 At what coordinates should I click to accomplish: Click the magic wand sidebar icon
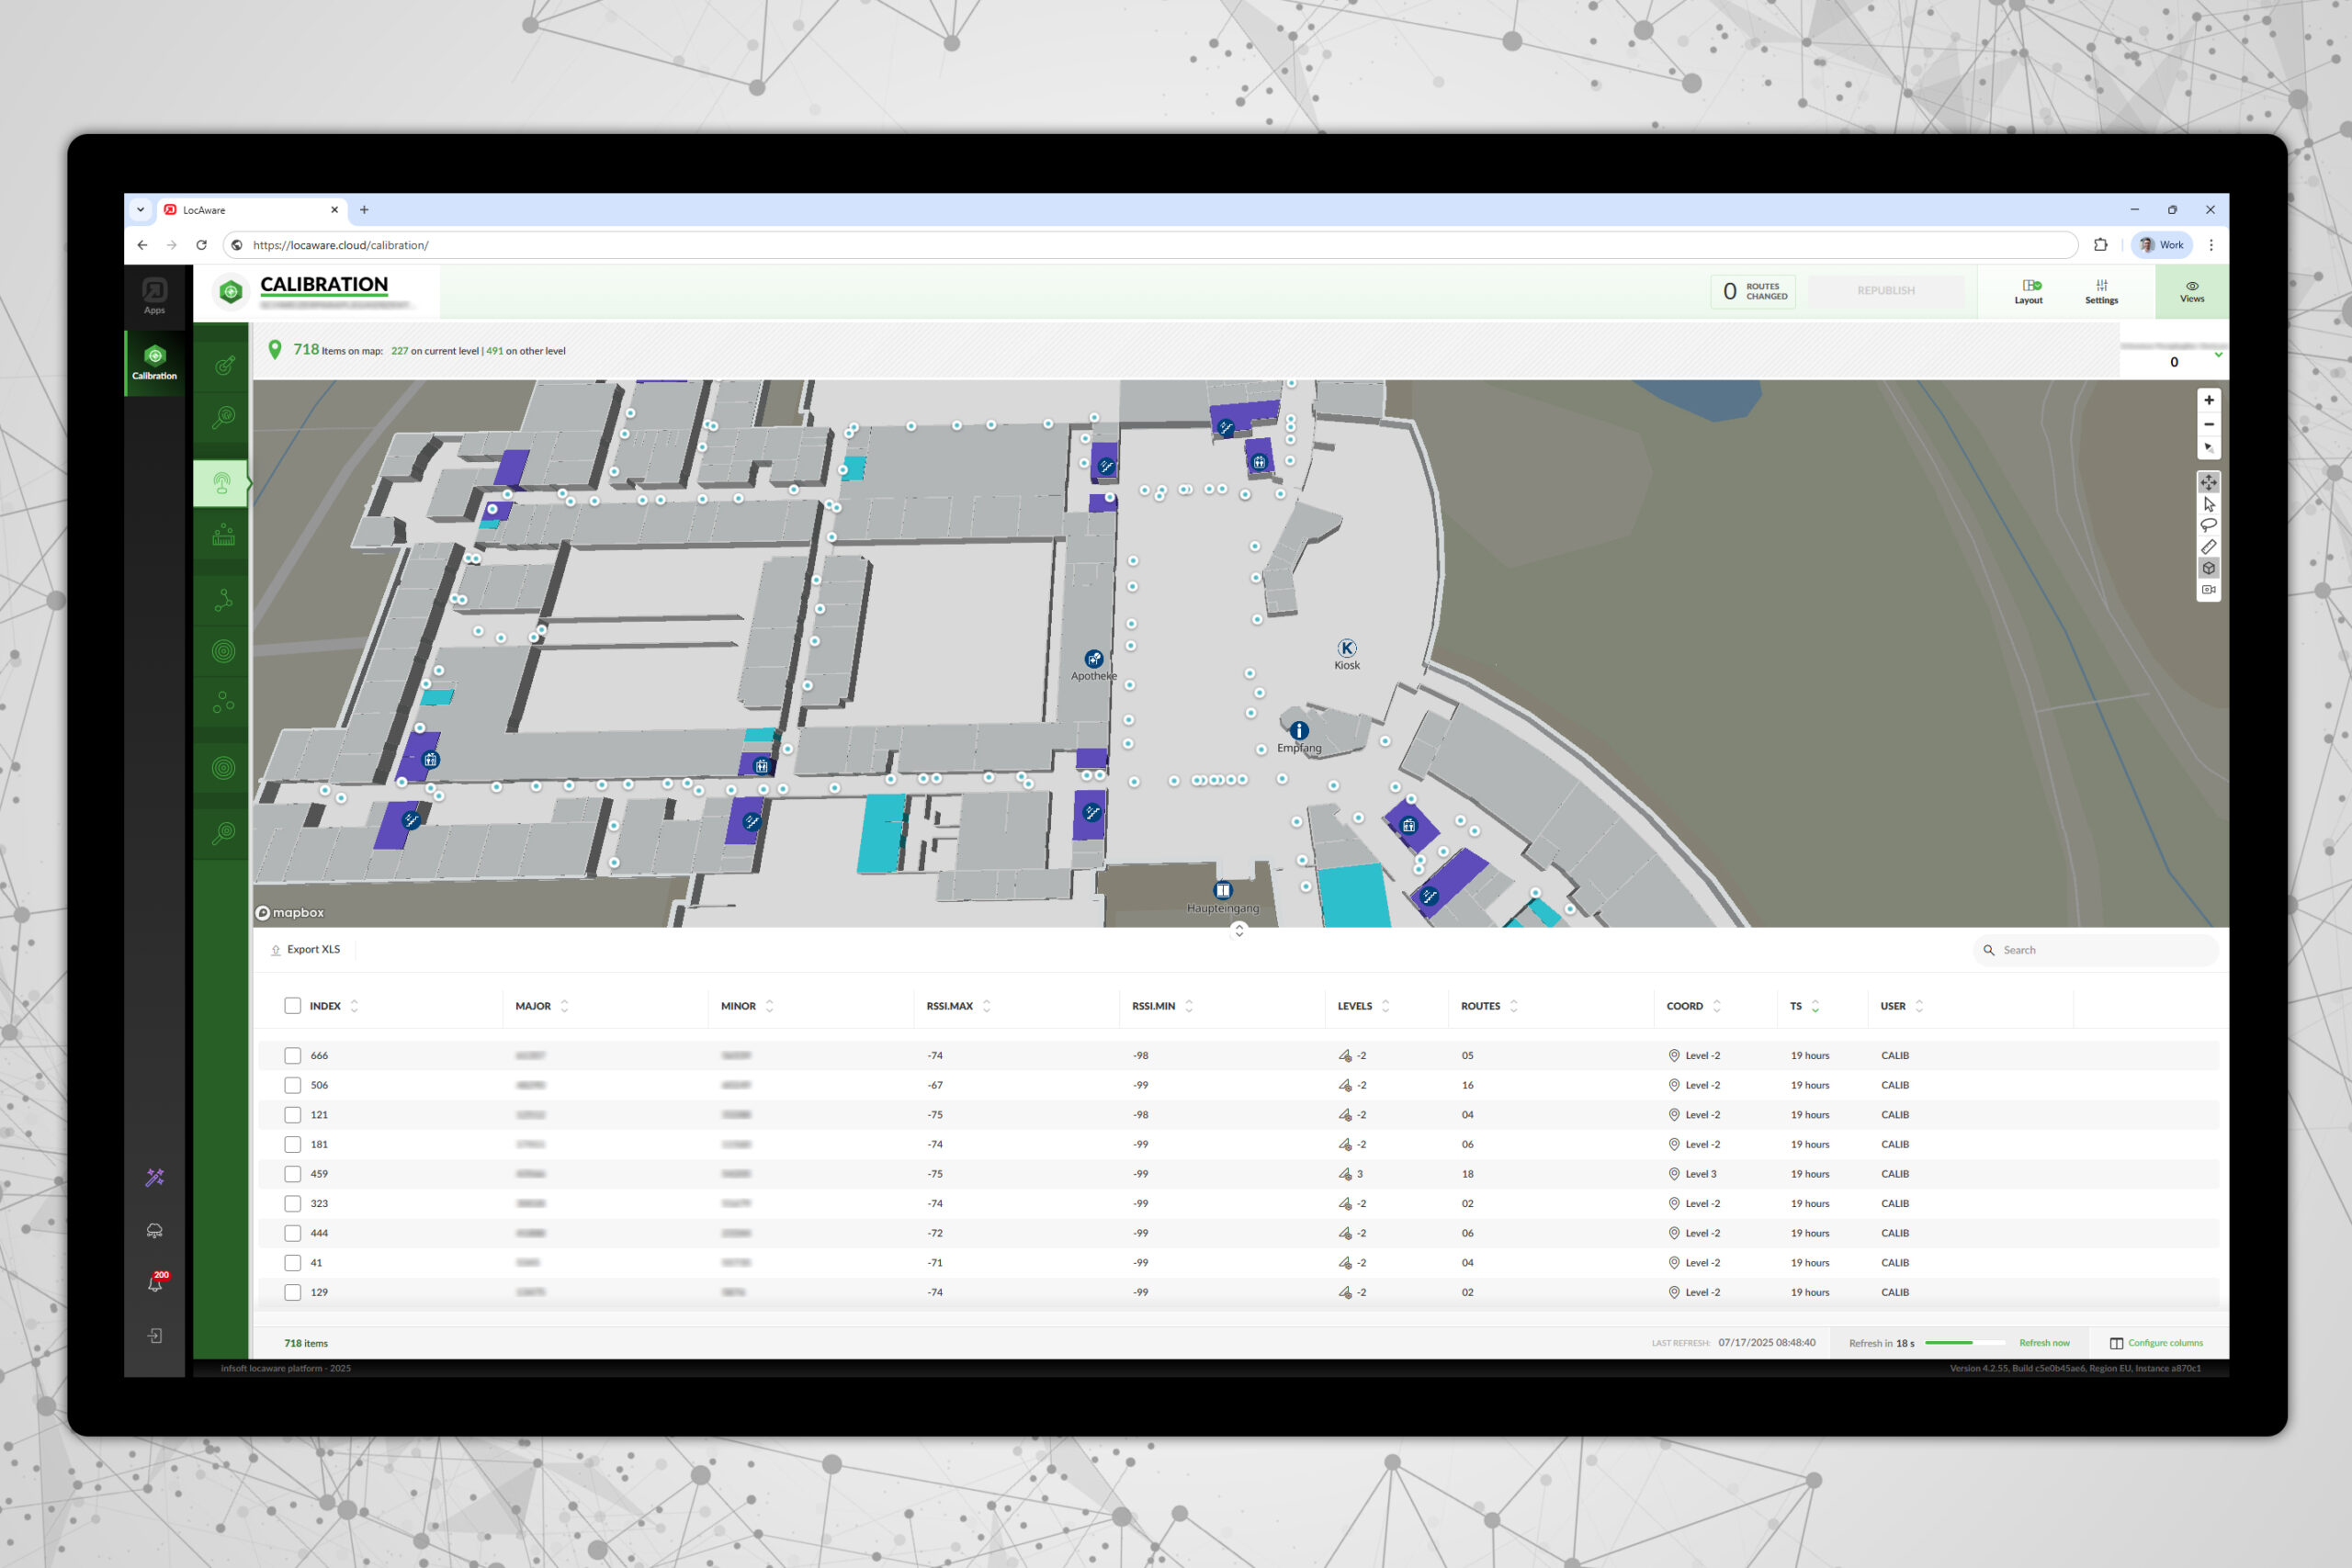pyautogui.click(x=155, y=1177)
